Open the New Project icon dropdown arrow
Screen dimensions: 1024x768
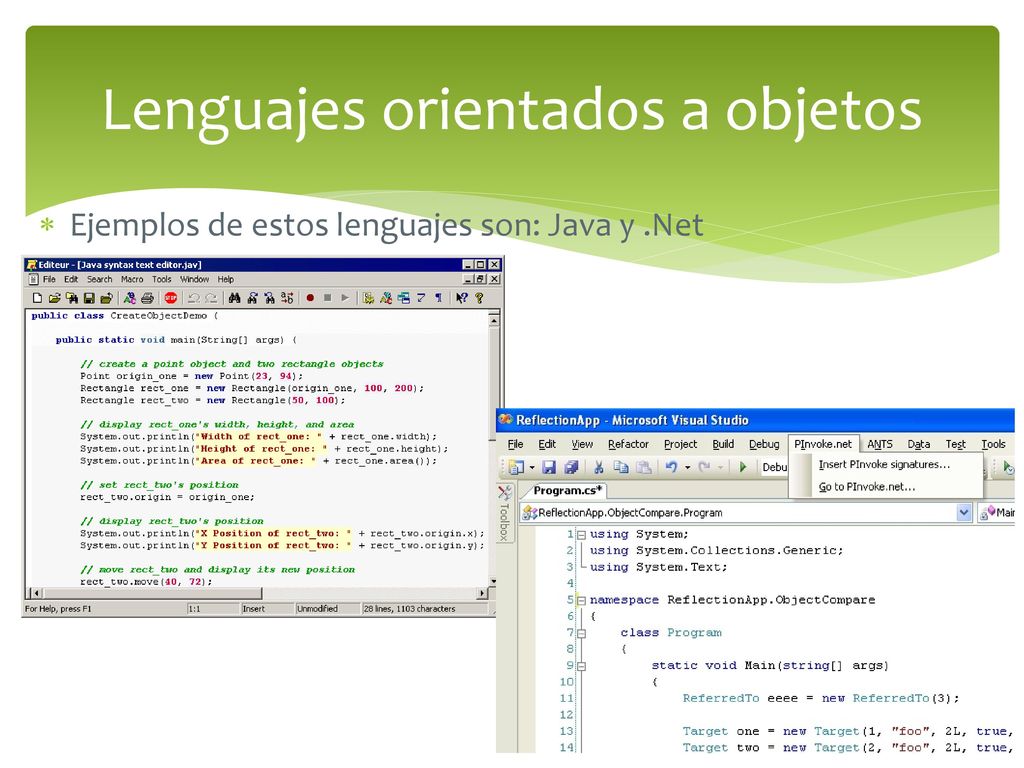pos(532,468)
